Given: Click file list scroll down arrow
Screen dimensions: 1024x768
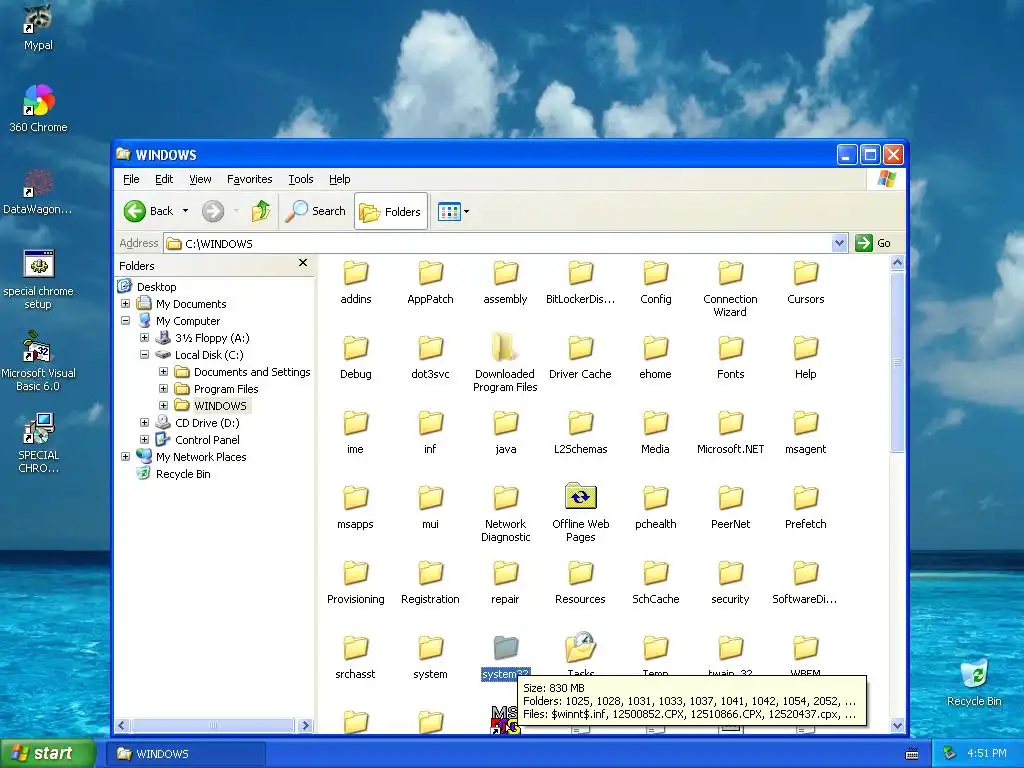Looking at the screenshot, I should click(x=897, y=726).
